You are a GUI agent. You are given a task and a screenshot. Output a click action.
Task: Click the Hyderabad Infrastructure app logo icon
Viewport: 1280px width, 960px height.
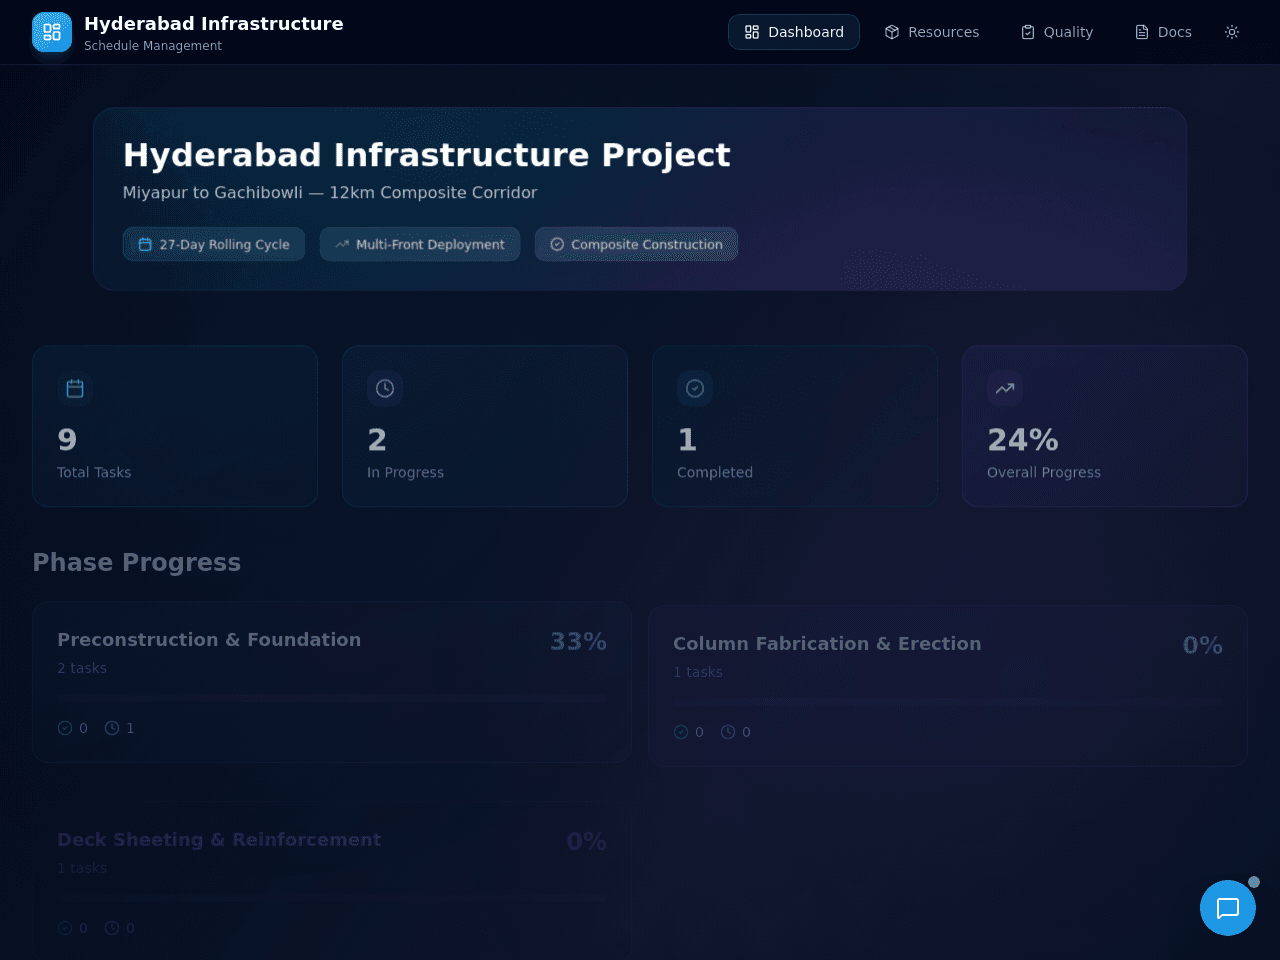point(52,32)
